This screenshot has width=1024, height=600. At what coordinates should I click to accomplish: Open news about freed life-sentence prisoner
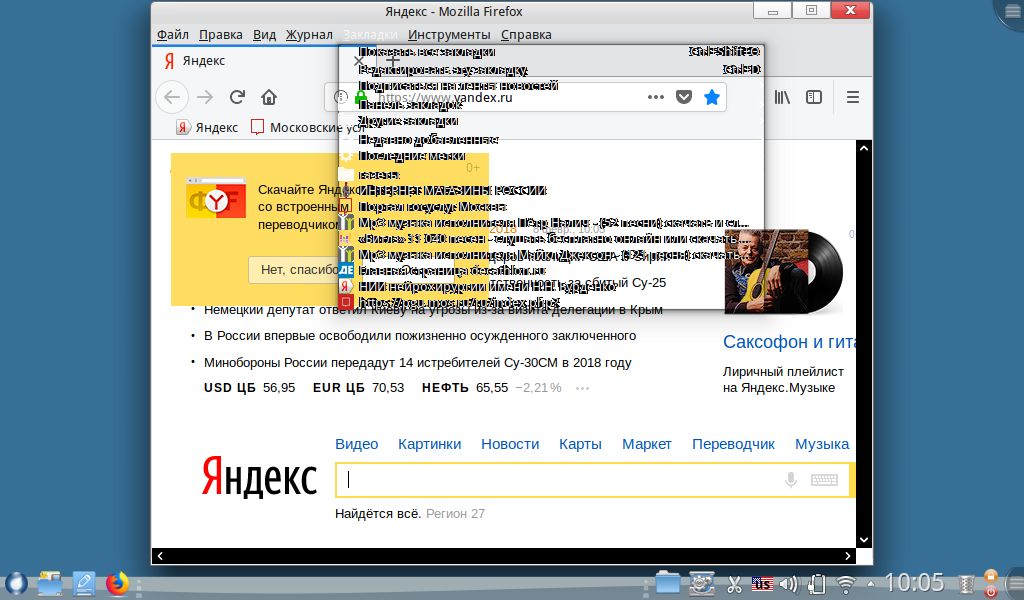(420, 336)
